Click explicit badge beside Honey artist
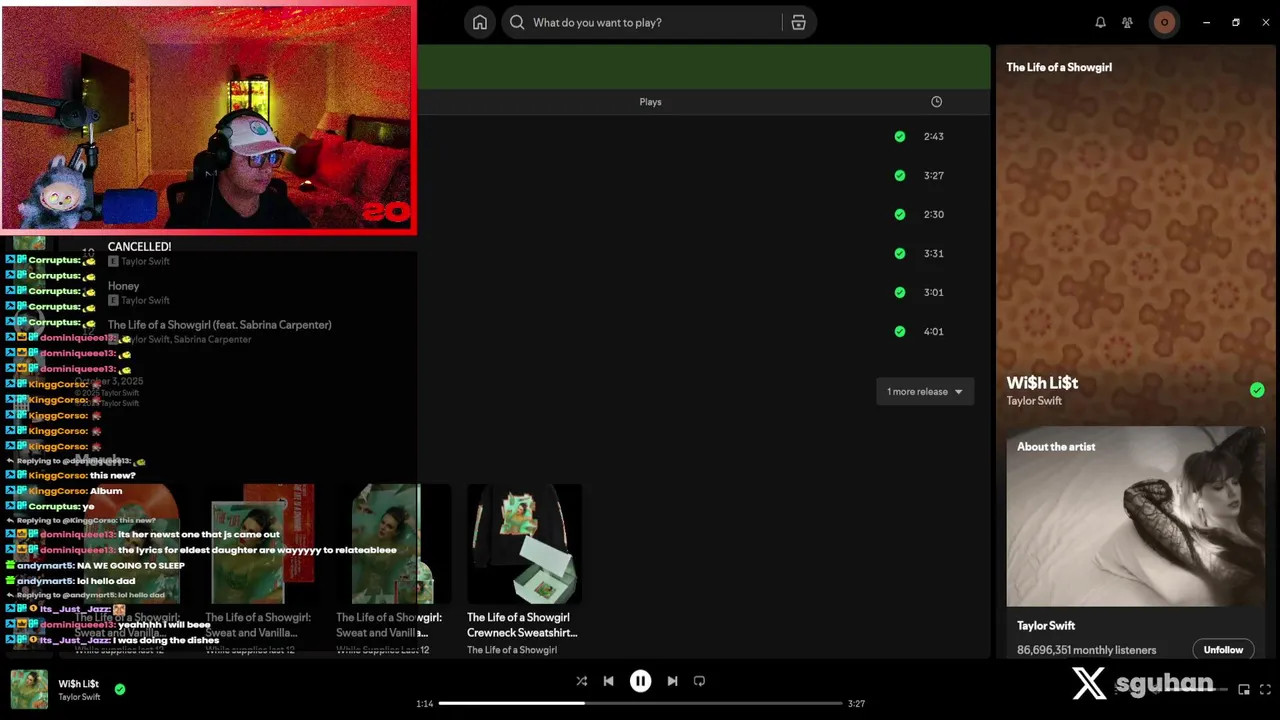The width and height of the screenshot is (1280, 720). pyautogui.click(x=113, y=300)
